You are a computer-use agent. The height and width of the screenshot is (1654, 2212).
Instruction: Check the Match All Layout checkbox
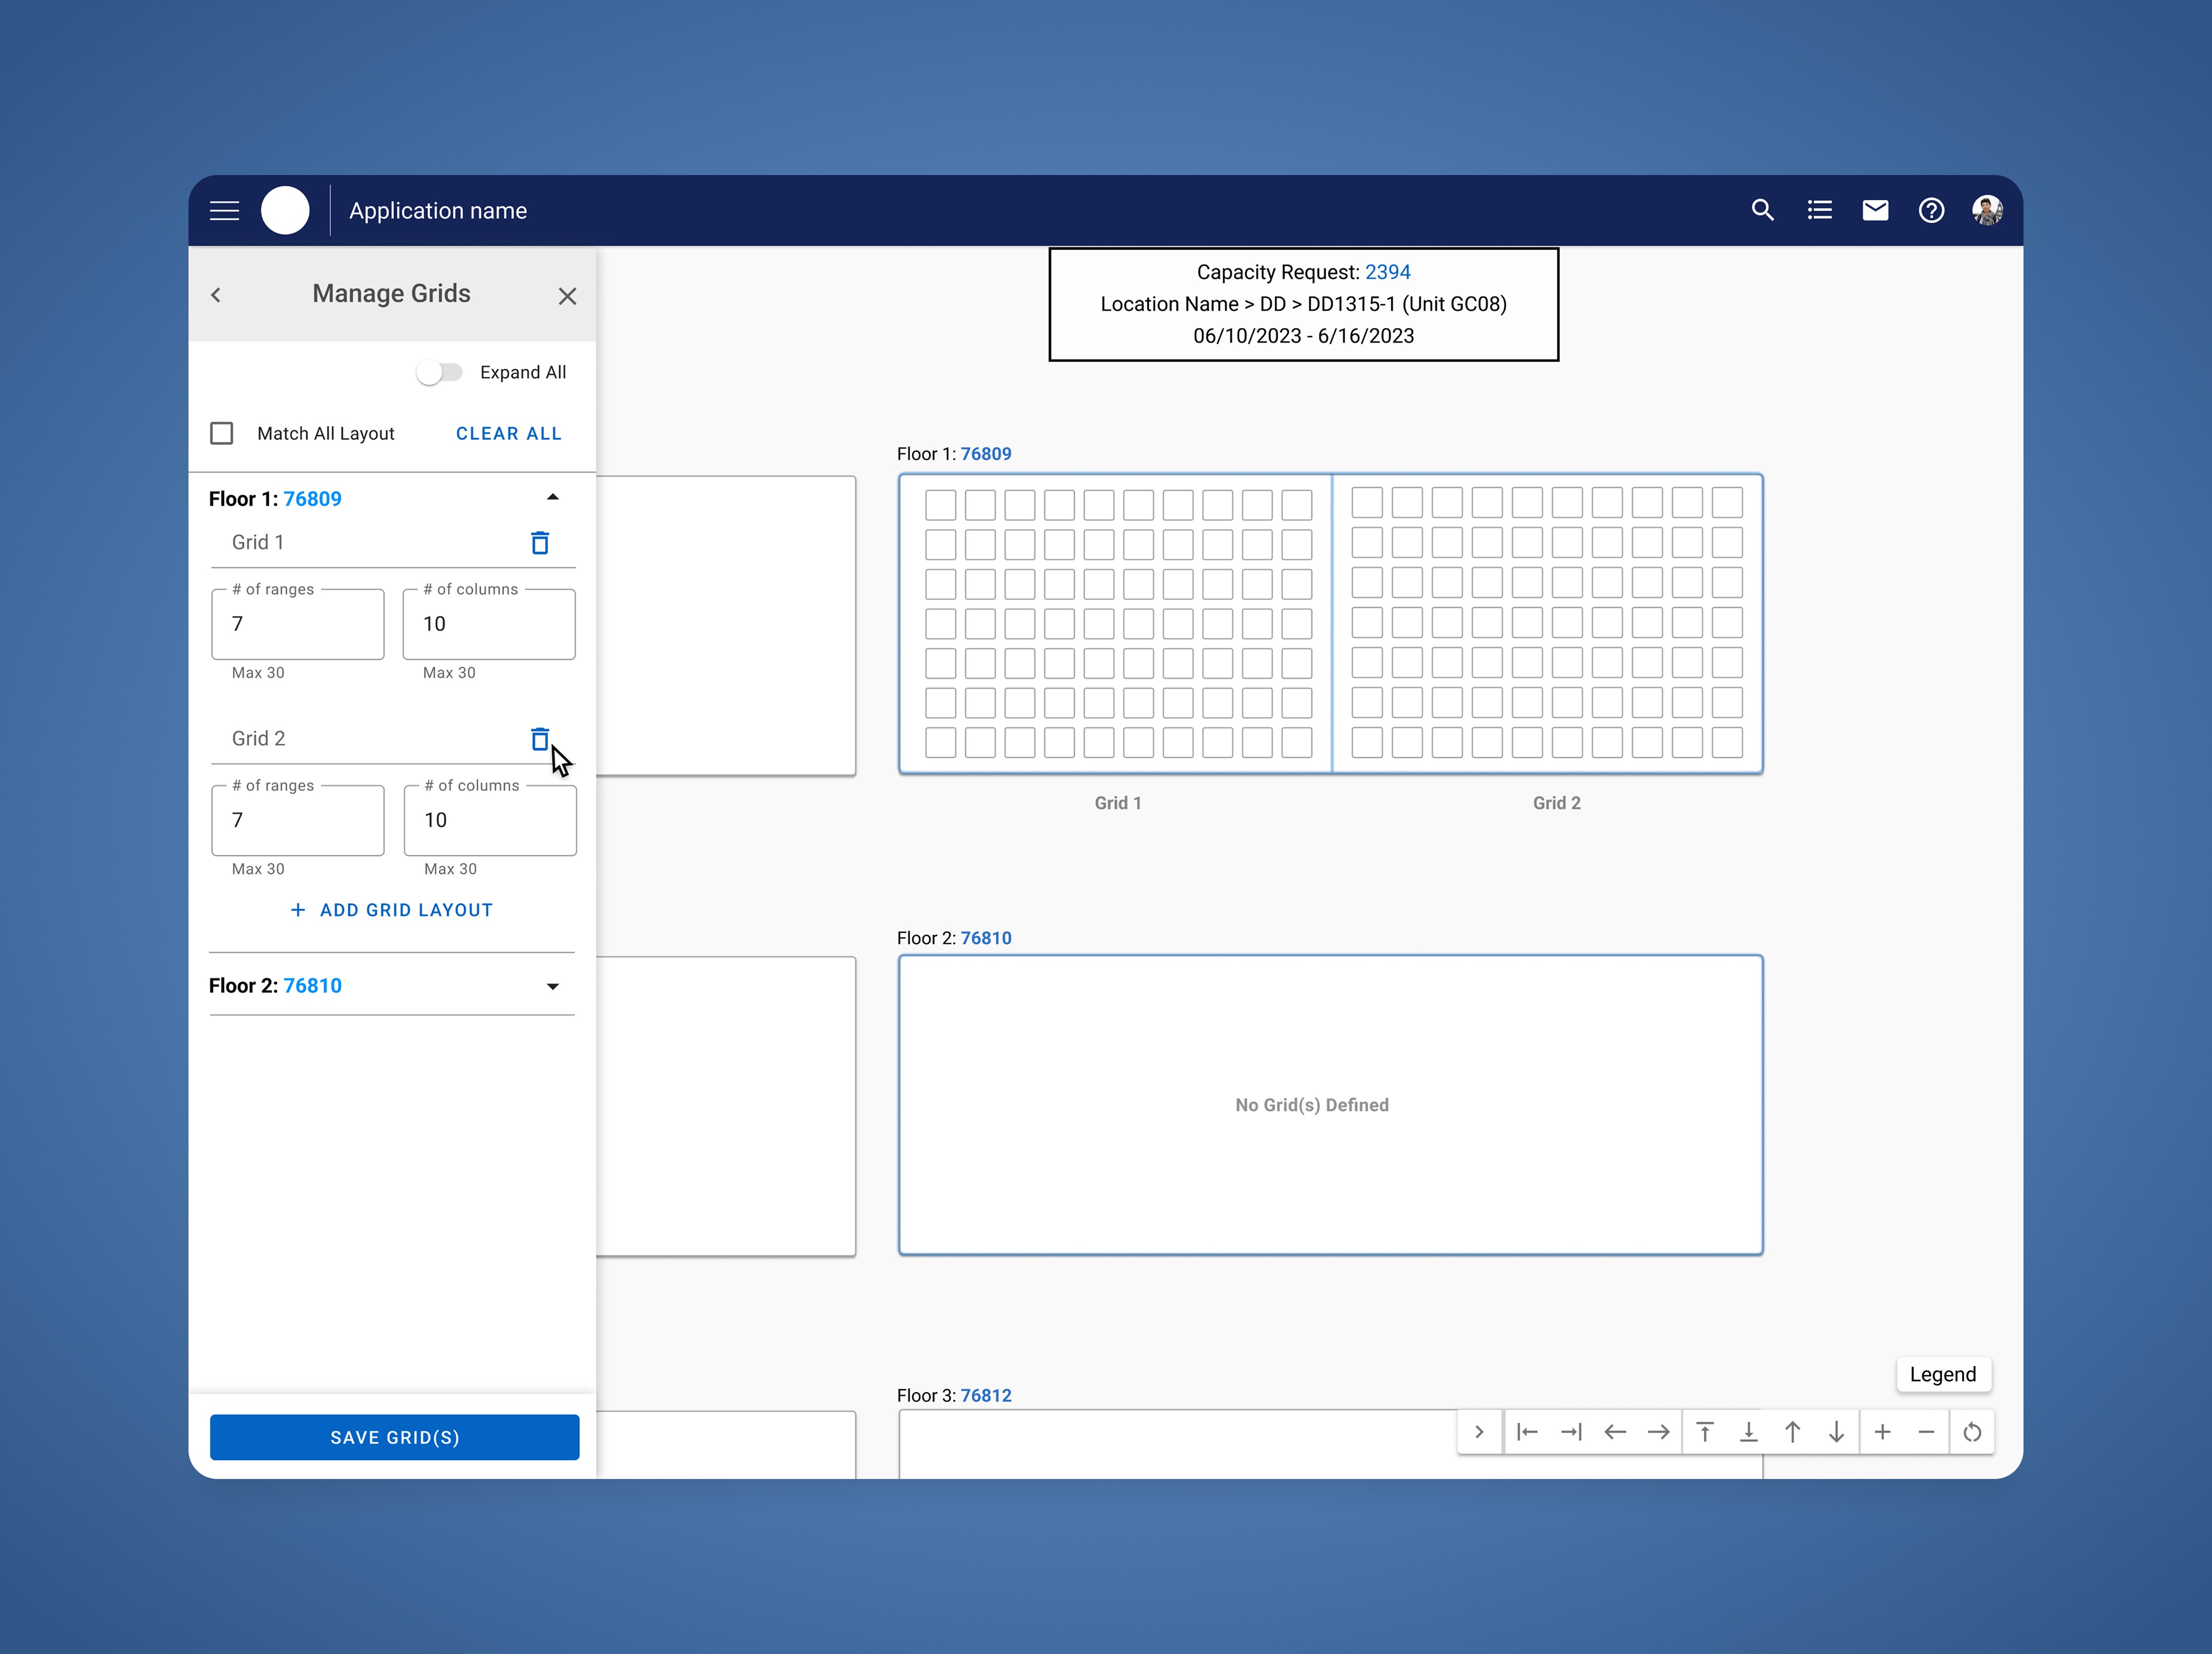click(x=222, y=433)
